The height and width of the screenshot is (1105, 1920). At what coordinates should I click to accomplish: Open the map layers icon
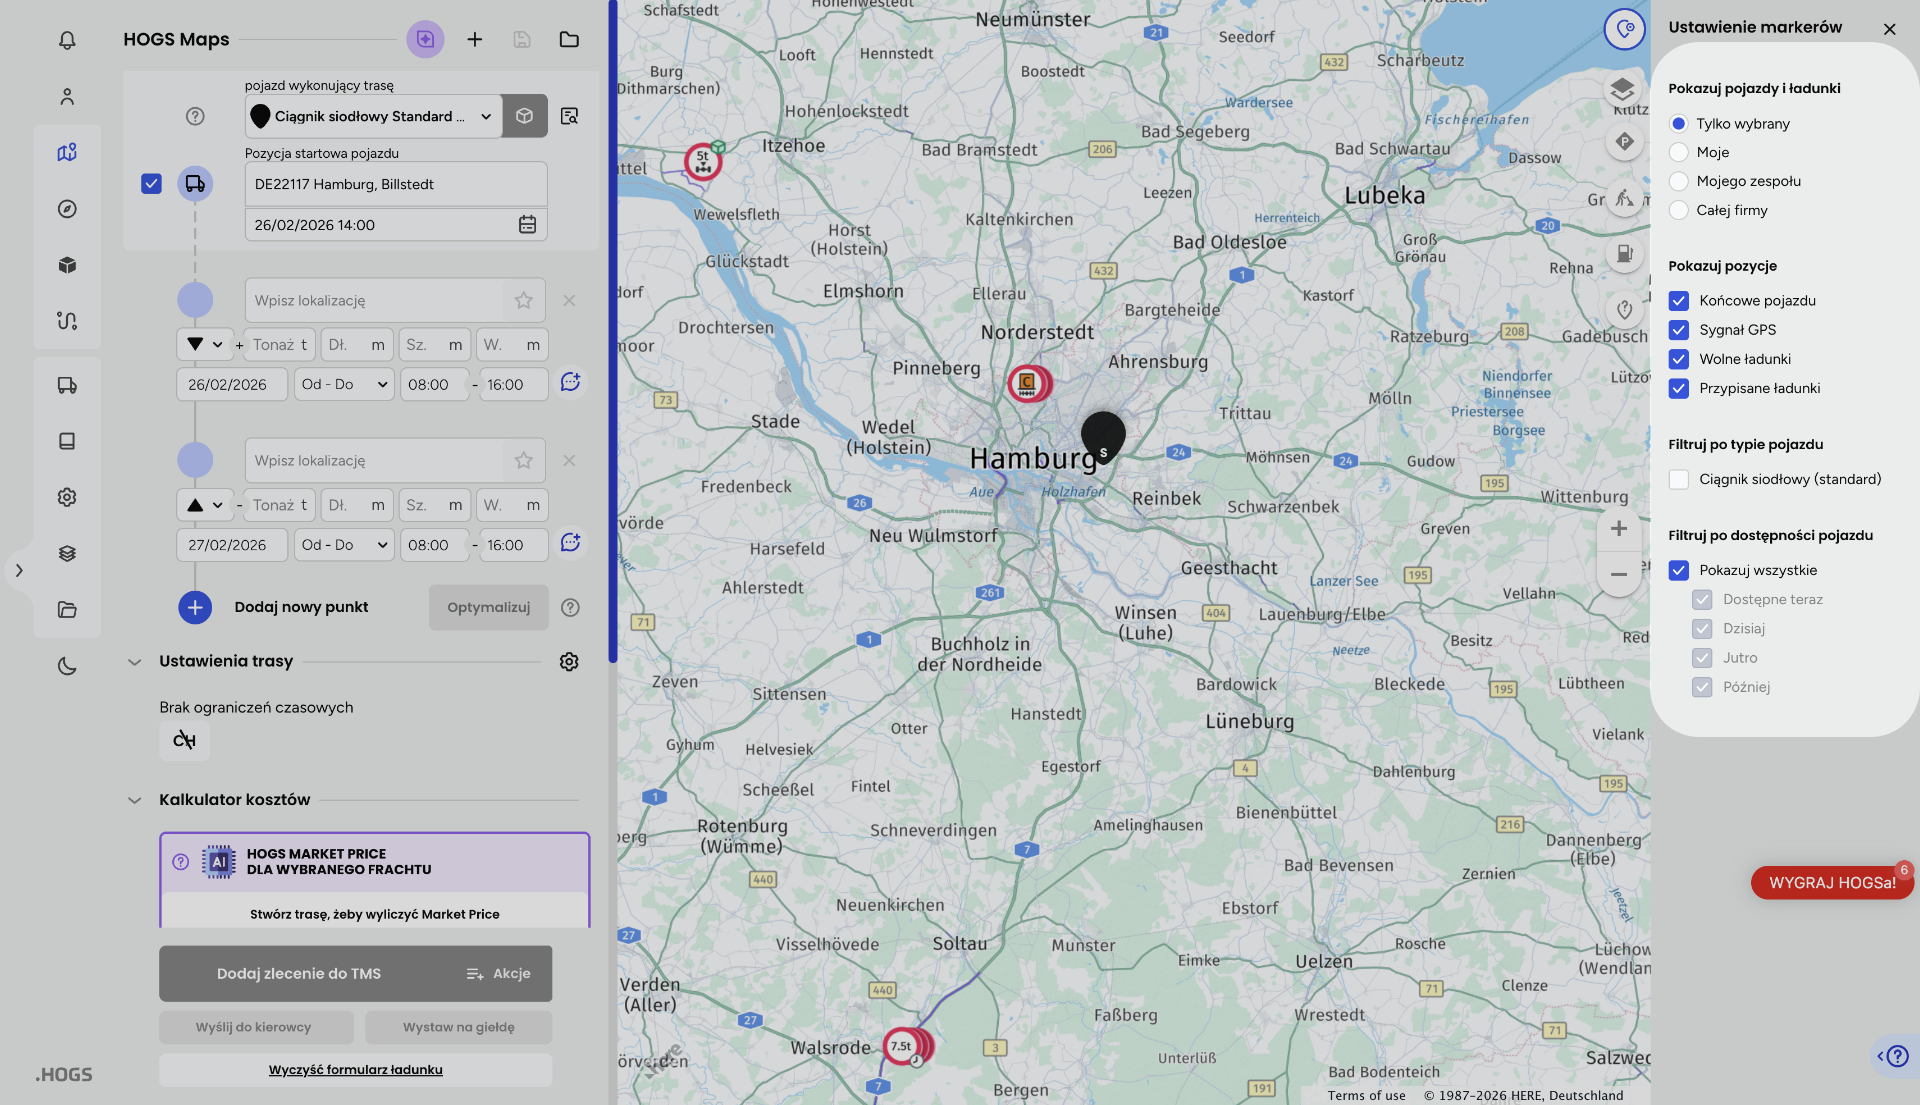(x=1623, y=89)
